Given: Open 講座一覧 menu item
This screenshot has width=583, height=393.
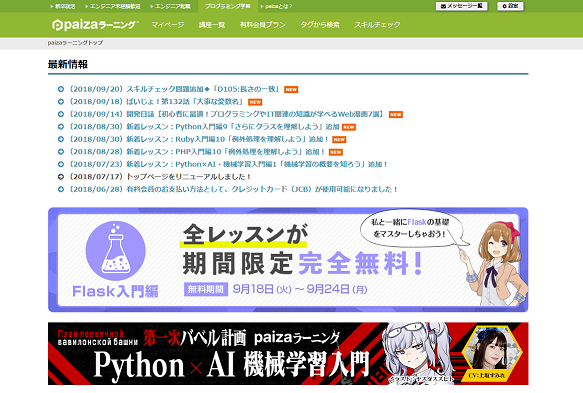Looking at the screenshot, I should [212, 25].
